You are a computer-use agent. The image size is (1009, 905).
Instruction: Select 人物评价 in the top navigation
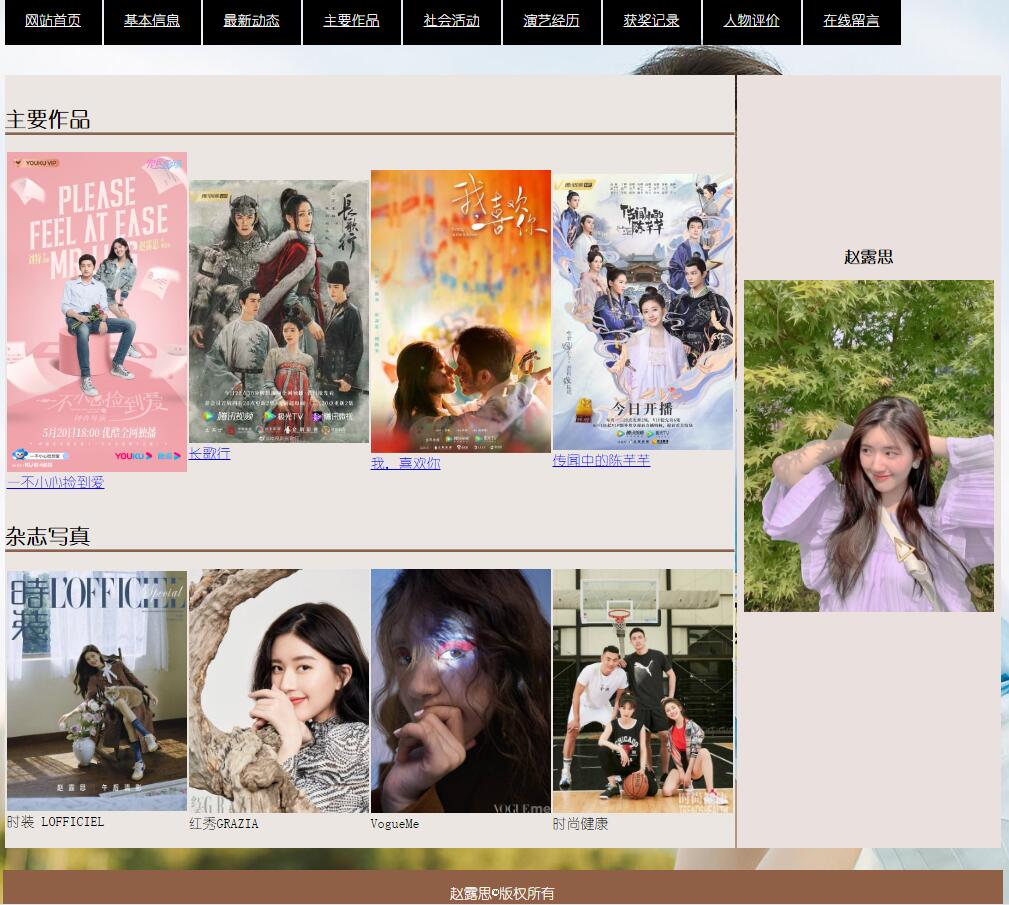(752, 21)
